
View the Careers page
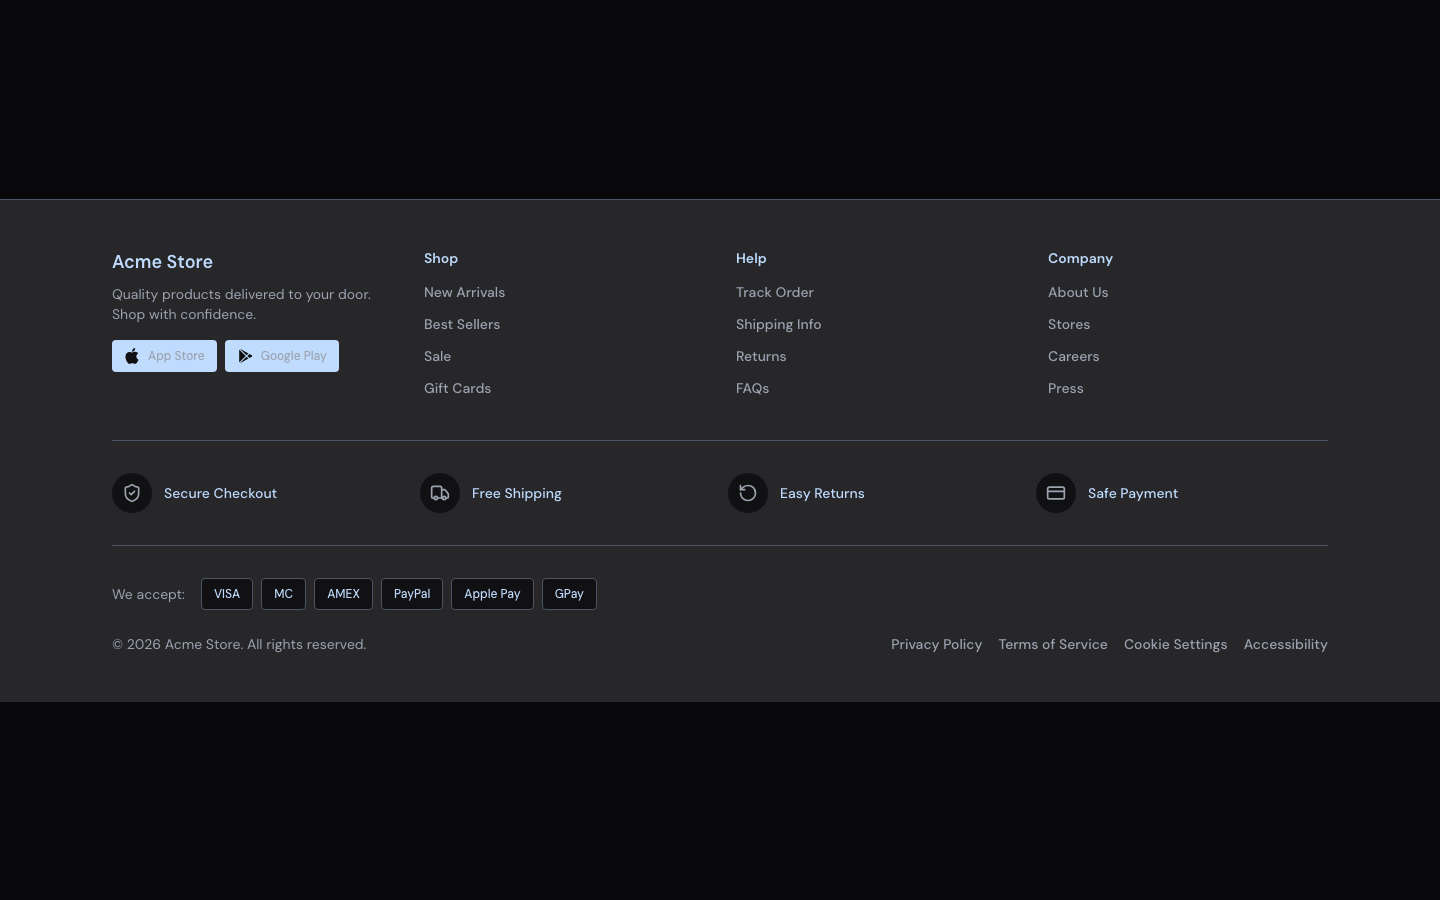(x=1073, y=356)
